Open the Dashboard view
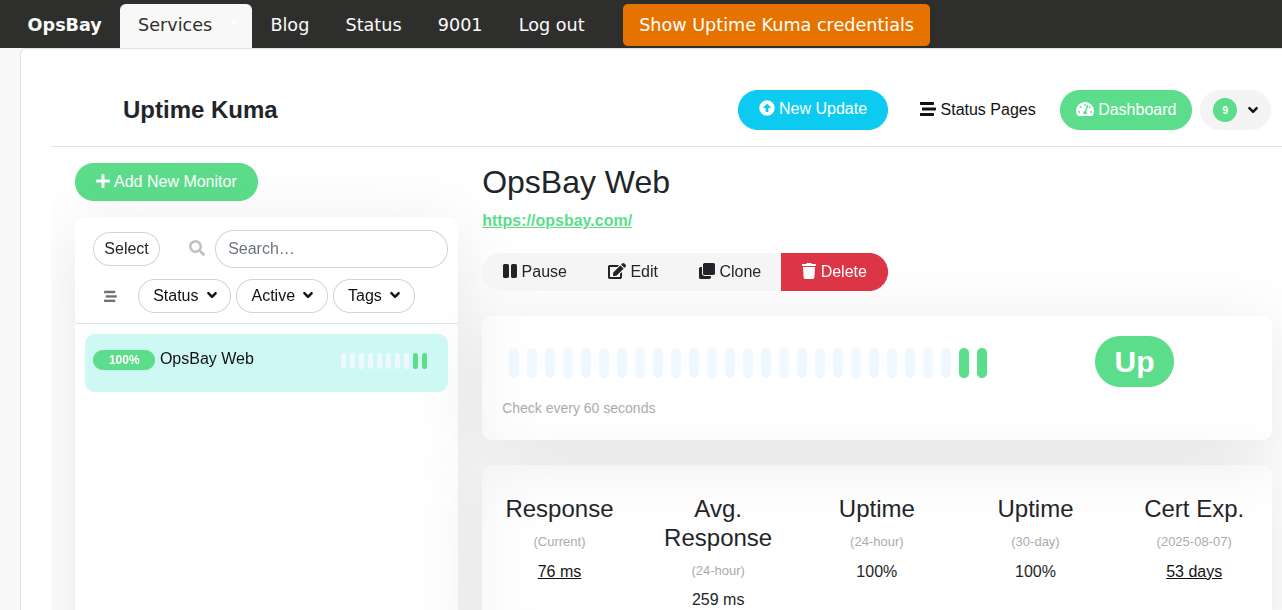The image size is (1282, 610). click(x=1126, y=110)
